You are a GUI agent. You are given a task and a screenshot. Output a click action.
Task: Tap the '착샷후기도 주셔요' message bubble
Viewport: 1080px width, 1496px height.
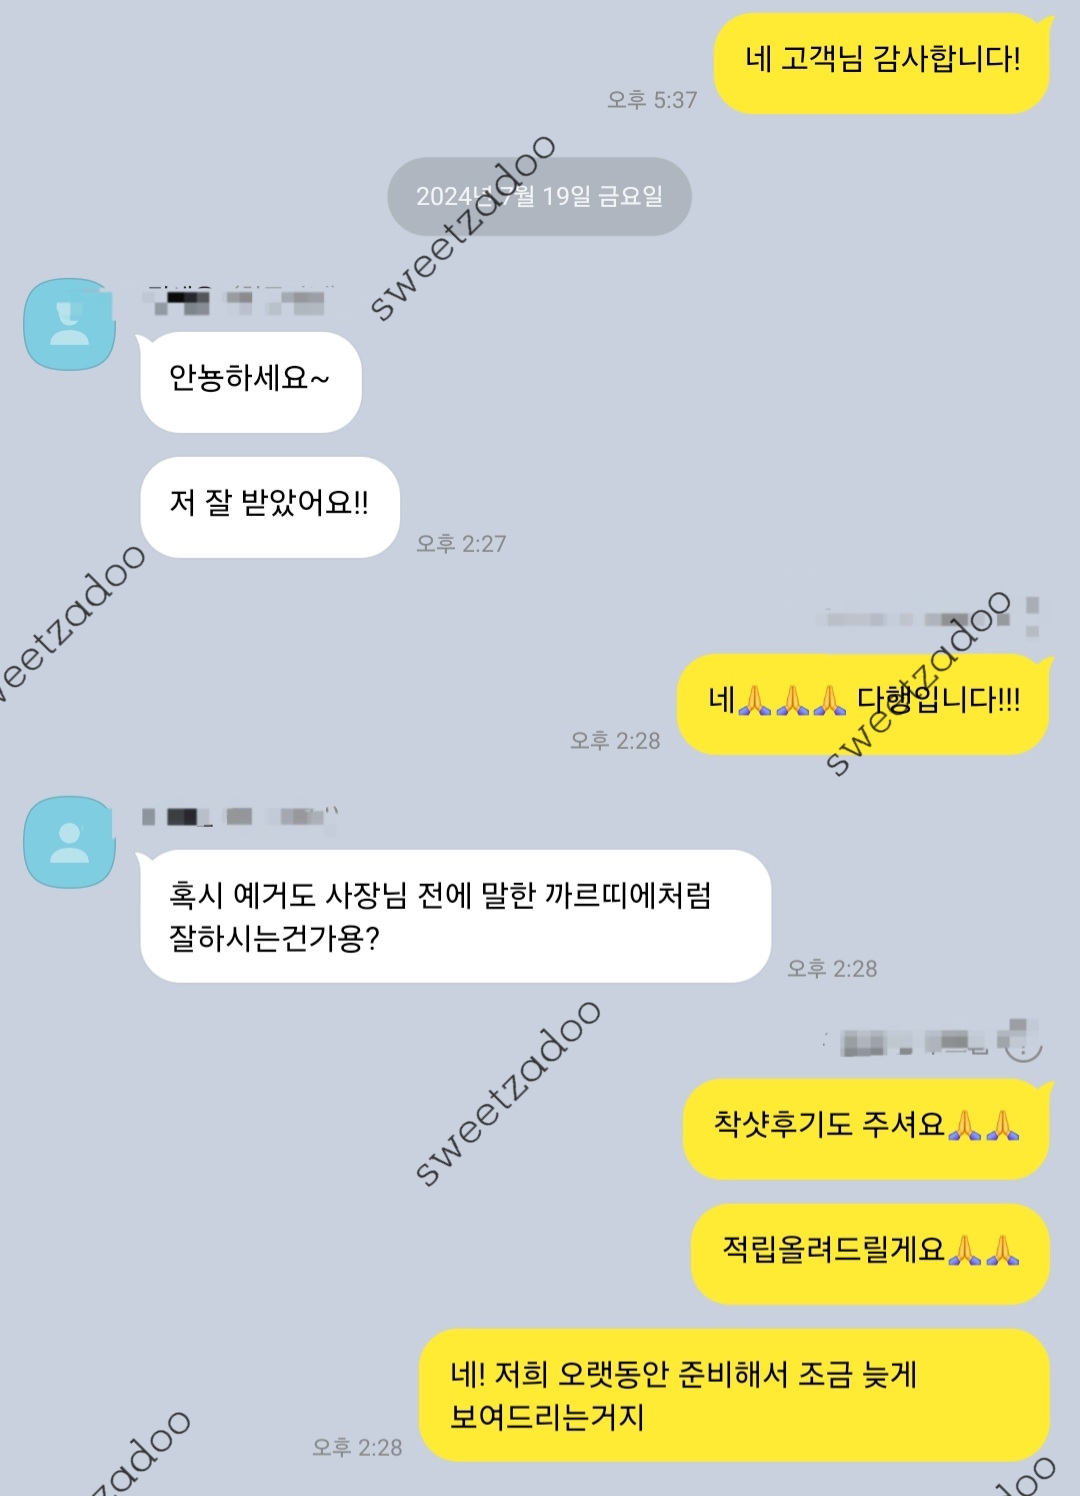(x=867, y=1129)
